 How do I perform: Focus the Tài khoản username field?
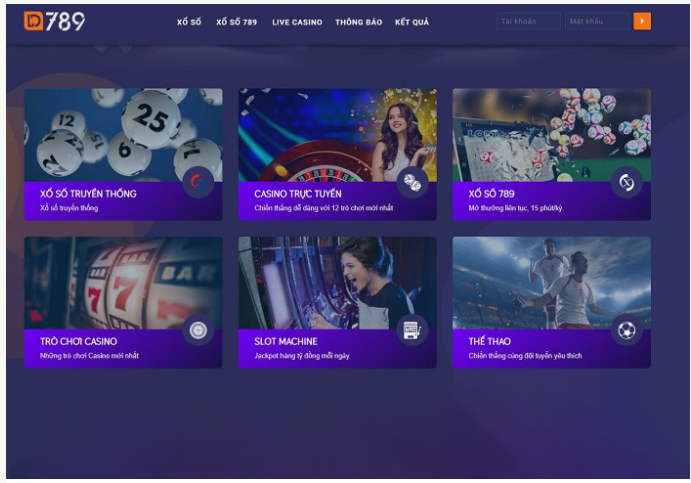[528, 21]
